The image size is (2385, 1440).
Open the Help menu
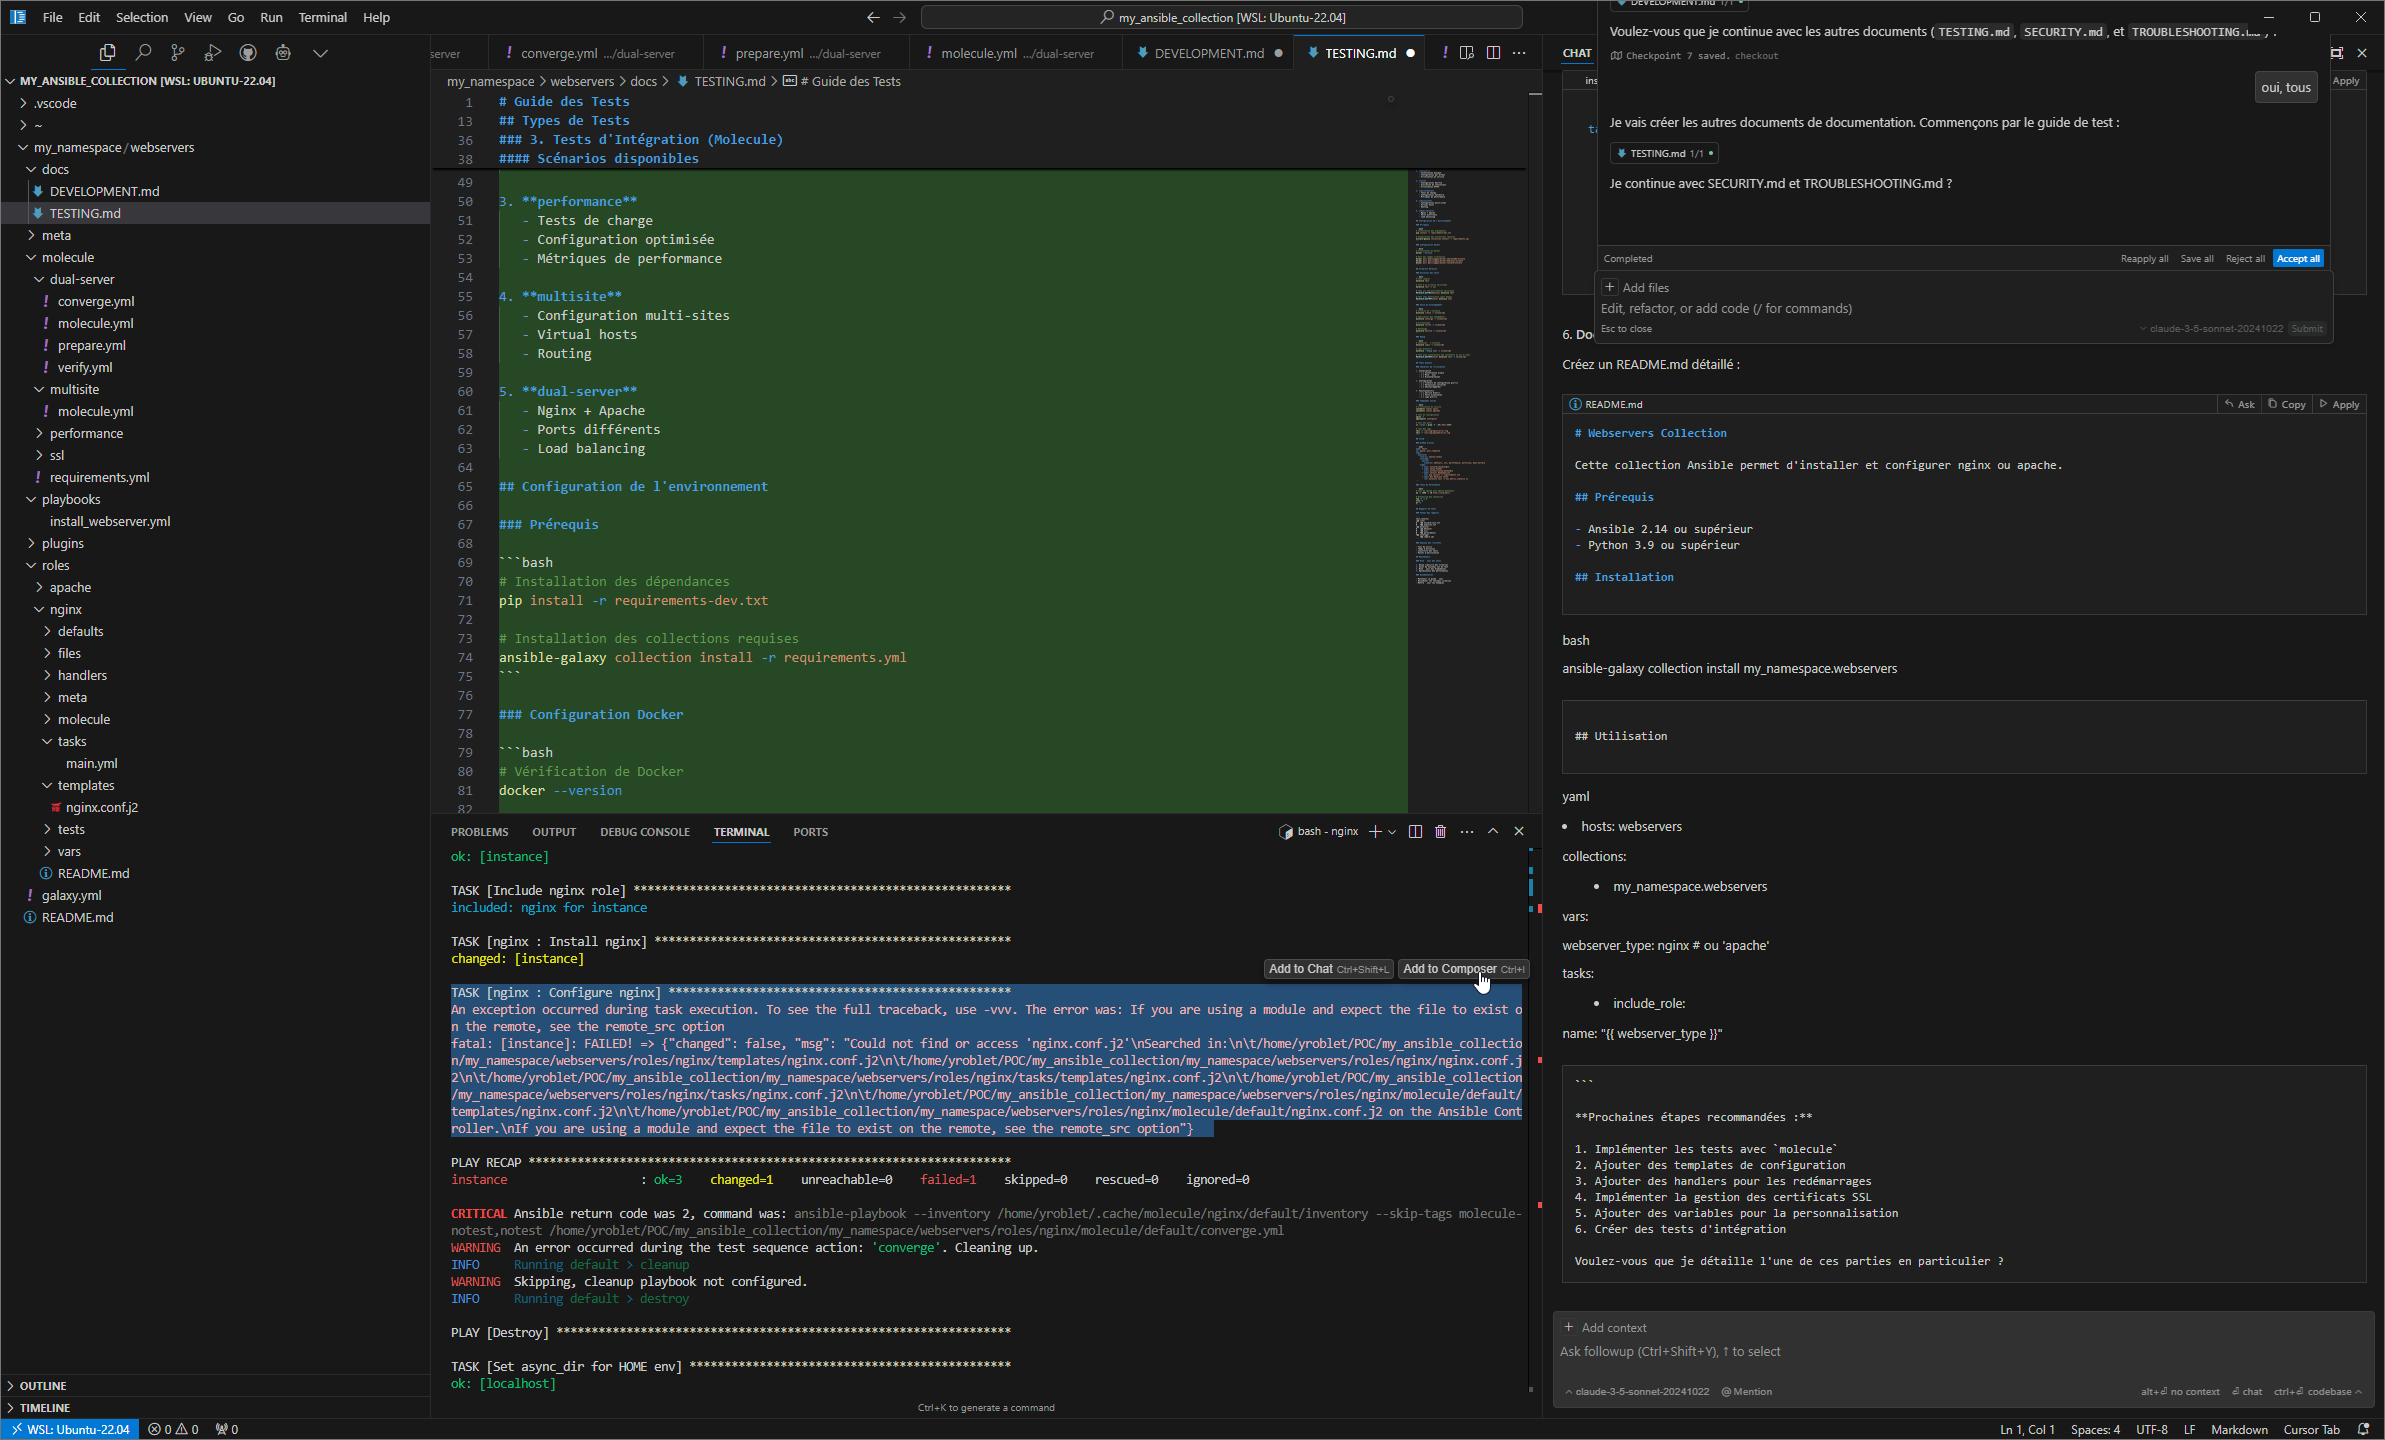pos(376,17)
